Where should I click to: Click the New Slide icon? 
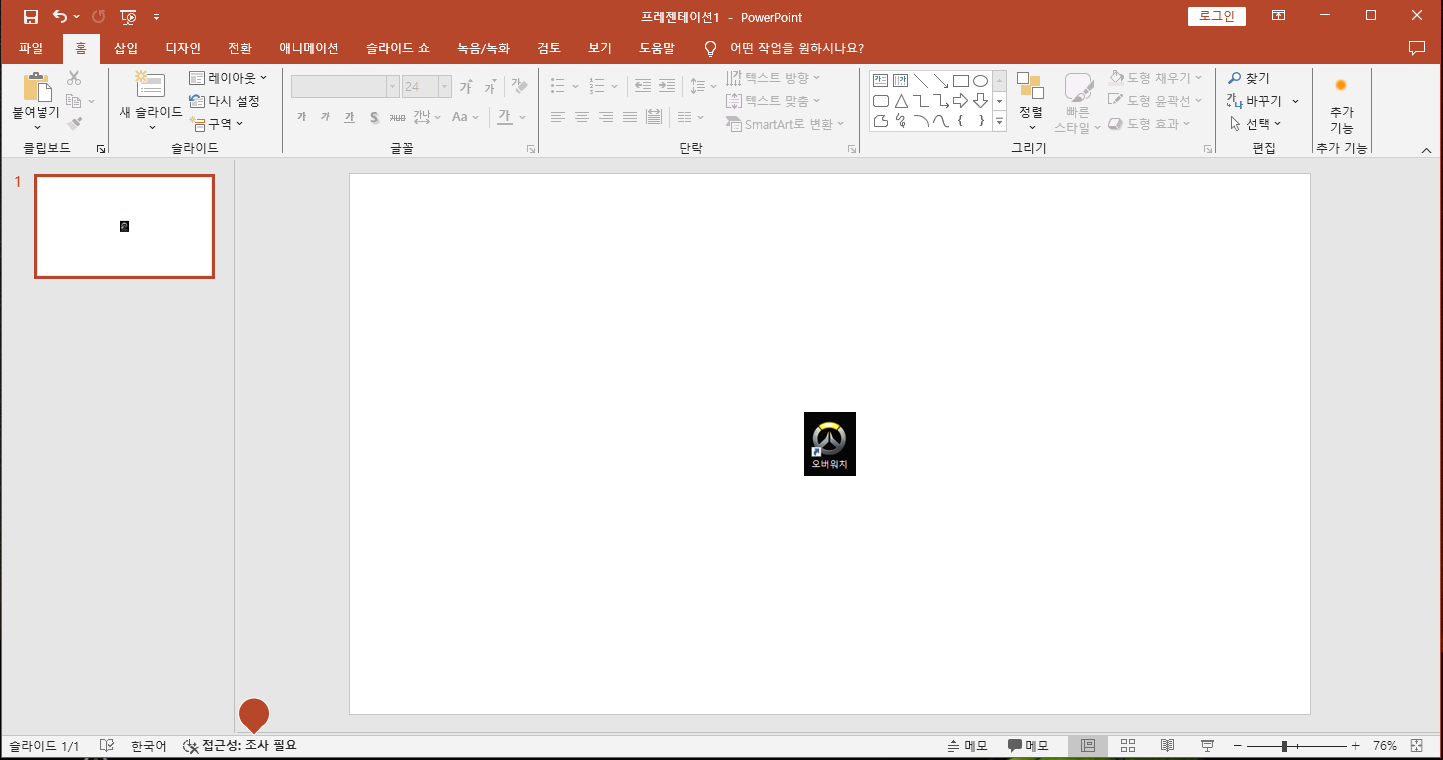pyautogui.click(x=150, y=85)
